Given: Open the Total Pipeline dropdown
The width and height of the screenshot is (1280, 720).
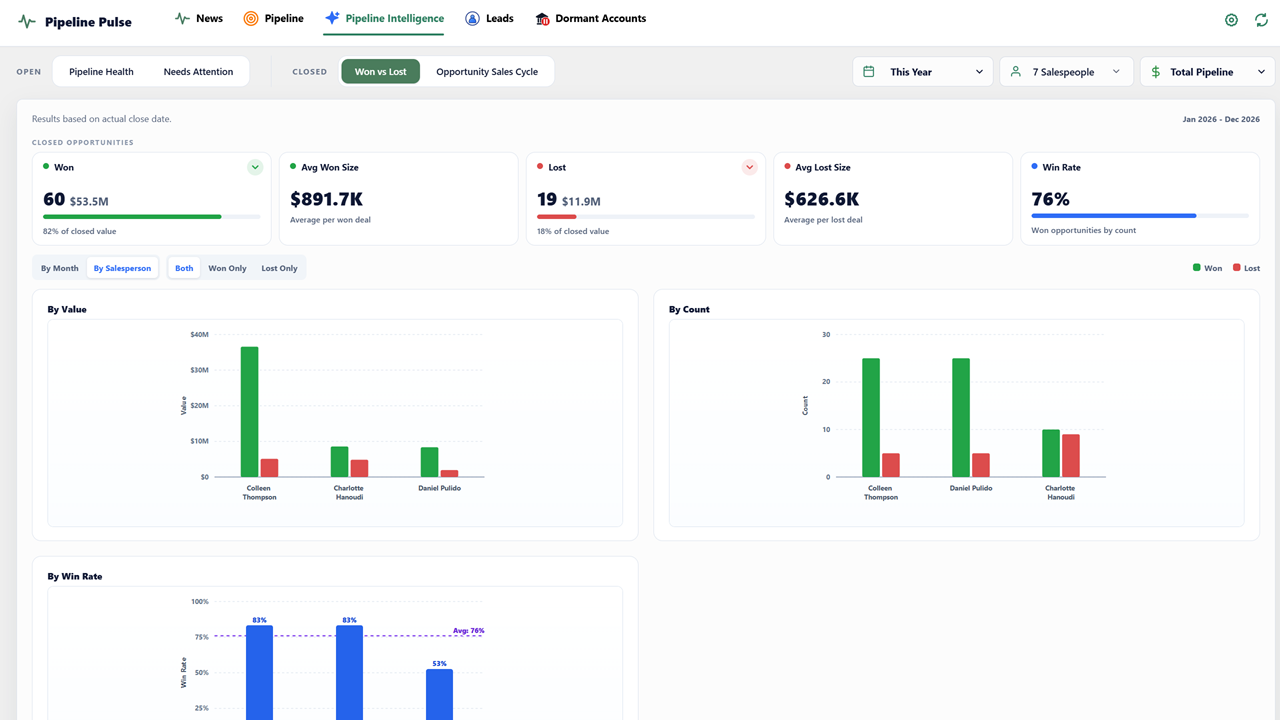Looking at the screenshot, I should pos(1207,72).
